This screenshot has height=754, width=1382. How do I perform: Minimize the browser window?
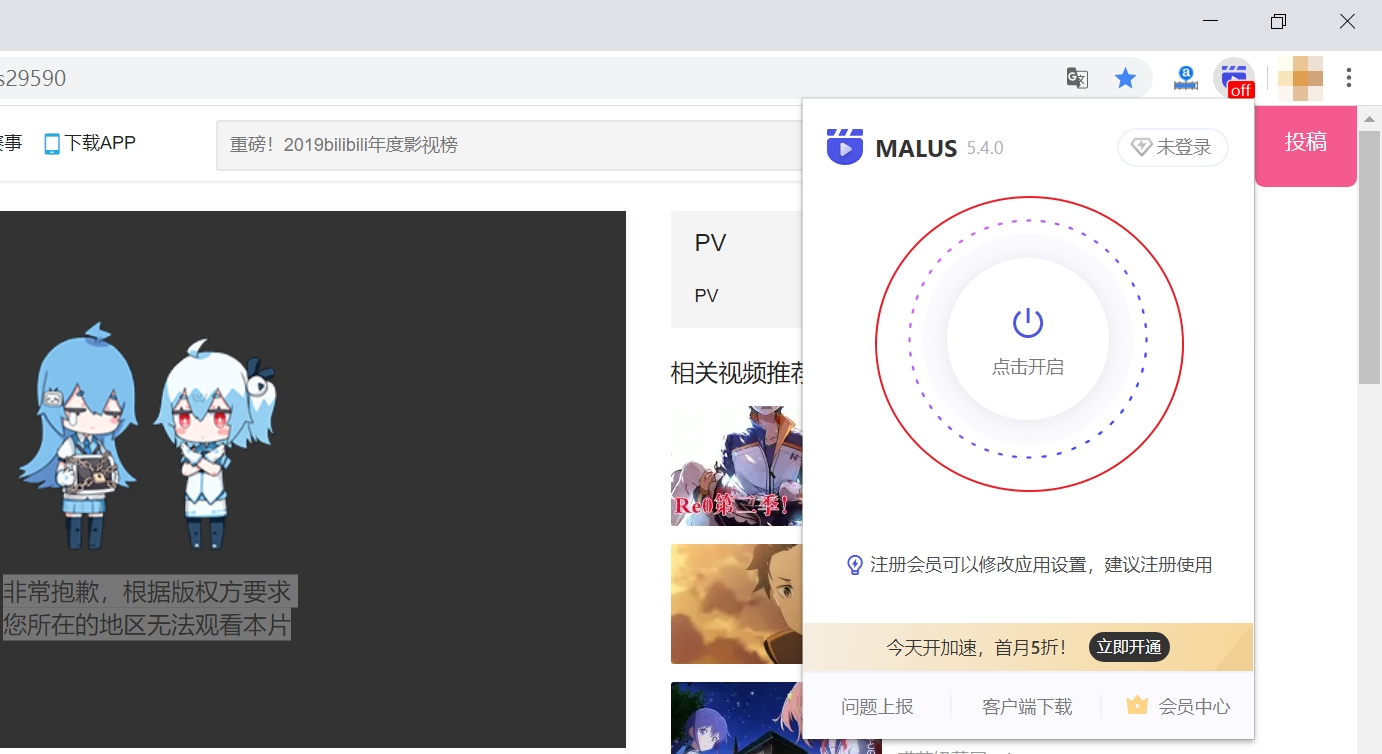tap(1212, 21)
